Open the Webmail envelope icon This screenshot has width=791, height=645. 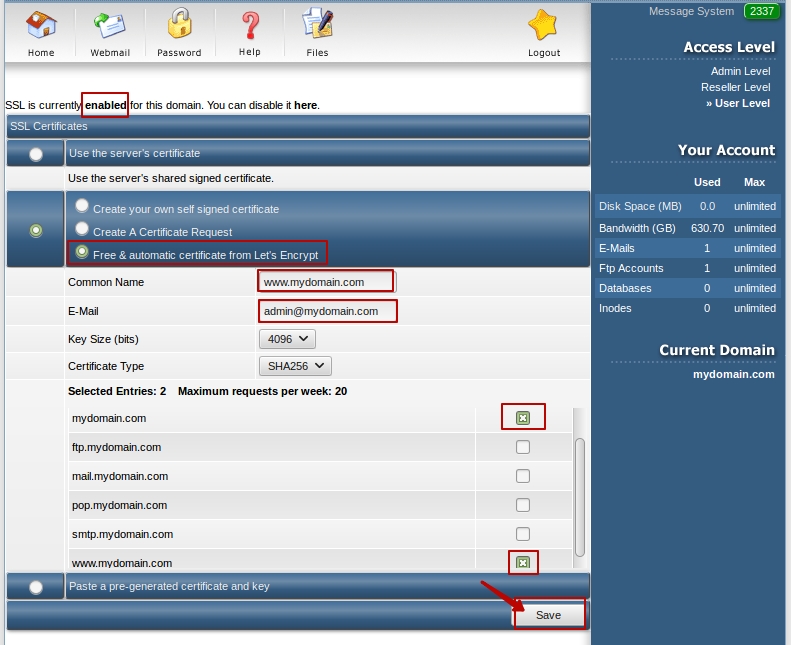tap(108, 26)
